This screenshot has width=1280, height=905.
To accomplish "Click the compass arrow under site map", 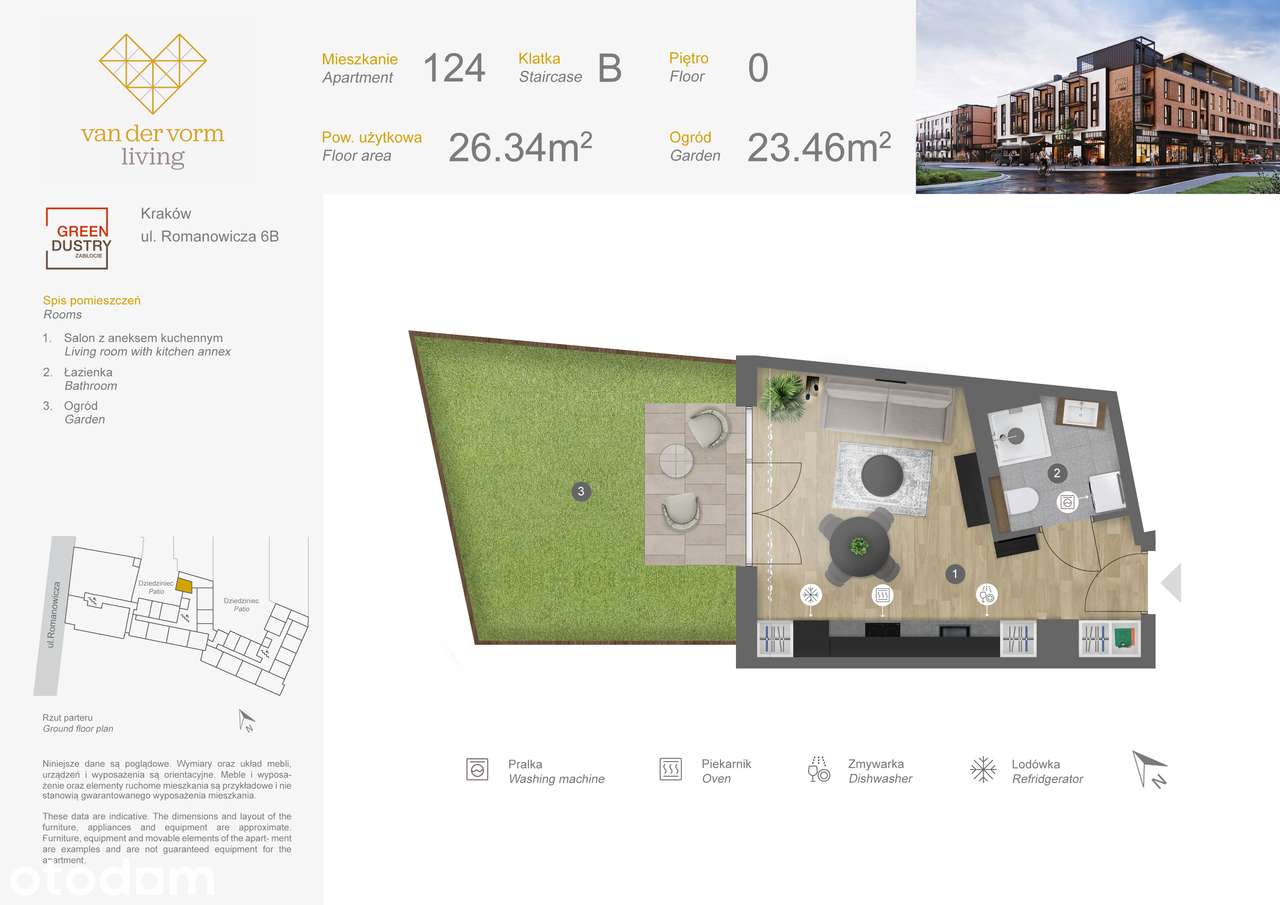I will [247, 719].
